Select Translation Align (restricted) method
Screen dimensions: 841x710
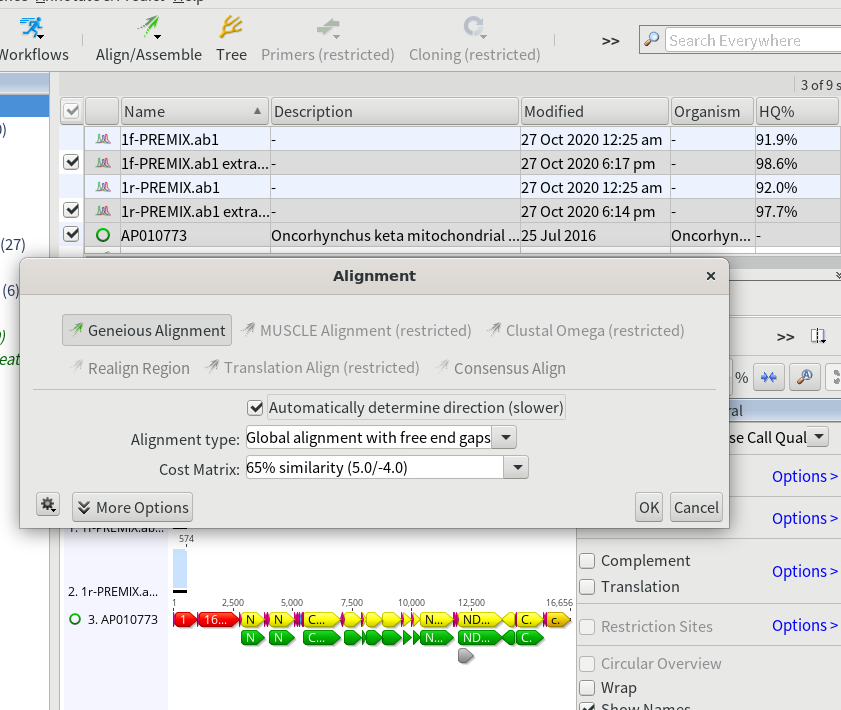[312, 368]
